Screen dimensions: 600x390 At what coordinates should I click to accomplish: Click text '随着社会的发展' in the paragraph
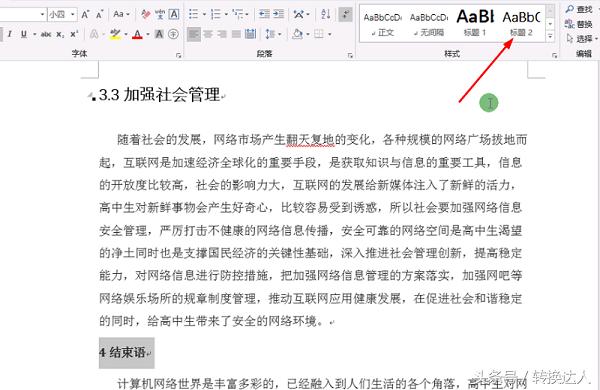tap(159, 139)
